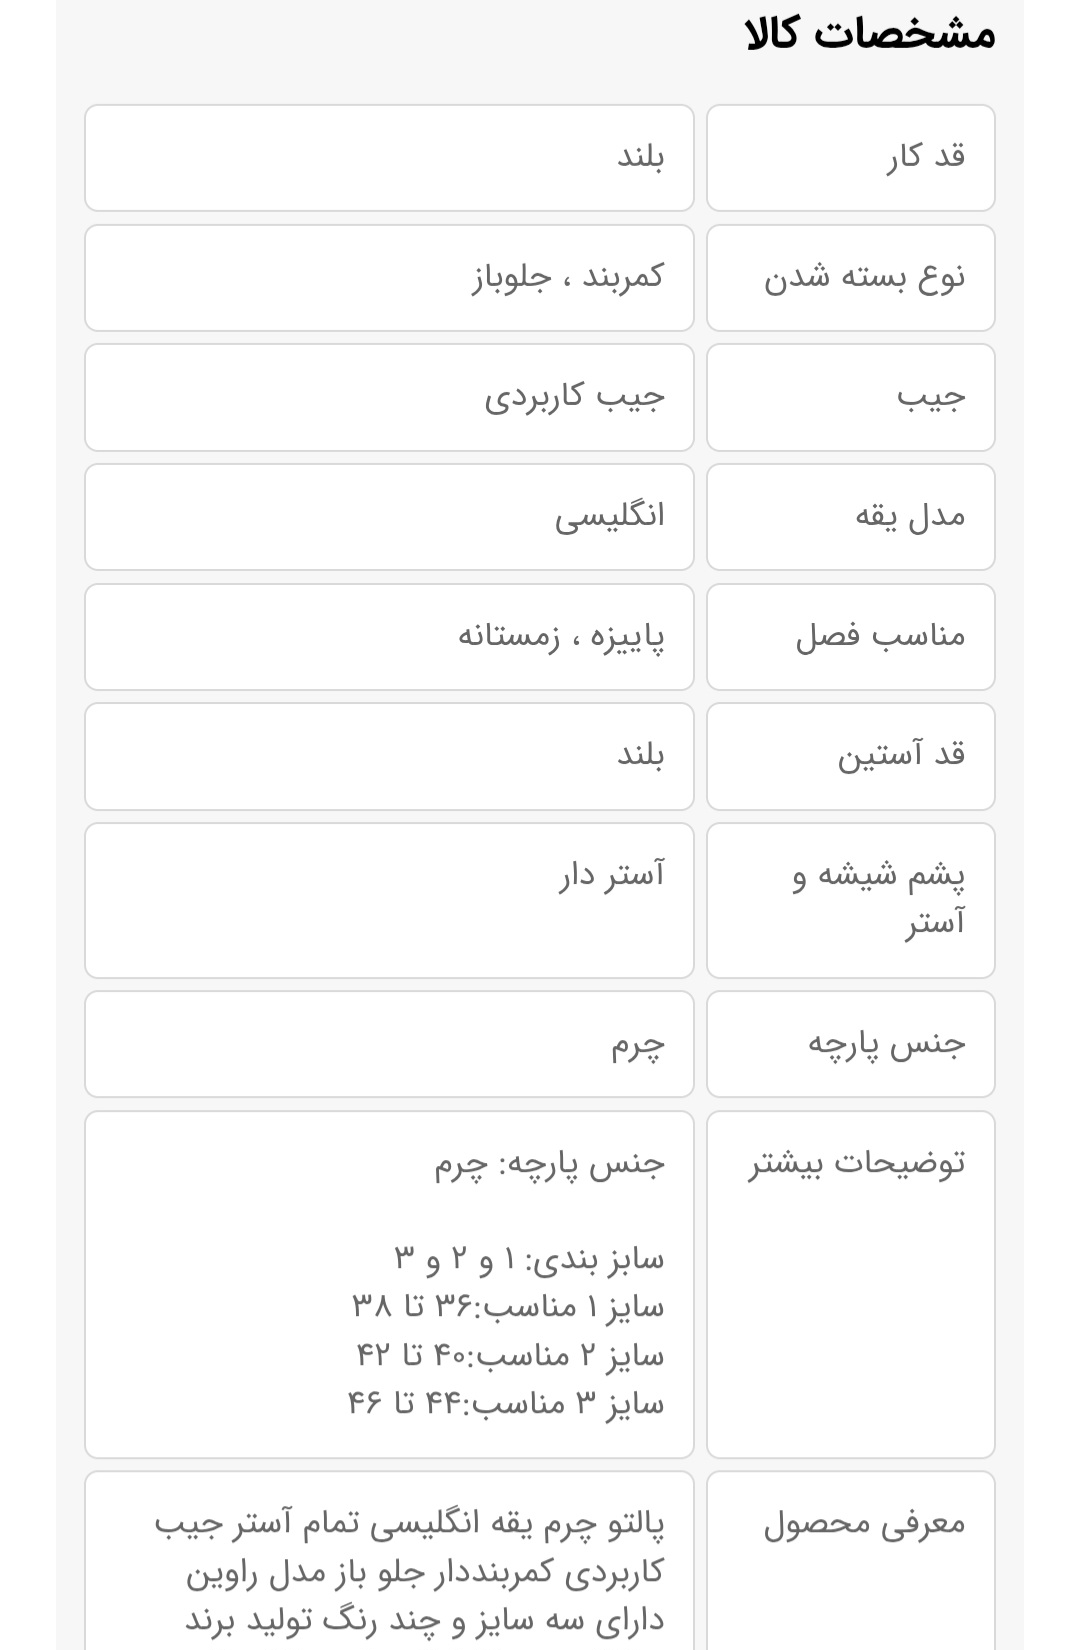Click the آستر دار value
This screenshot has height=1650, width=1080.
(611, 876)
